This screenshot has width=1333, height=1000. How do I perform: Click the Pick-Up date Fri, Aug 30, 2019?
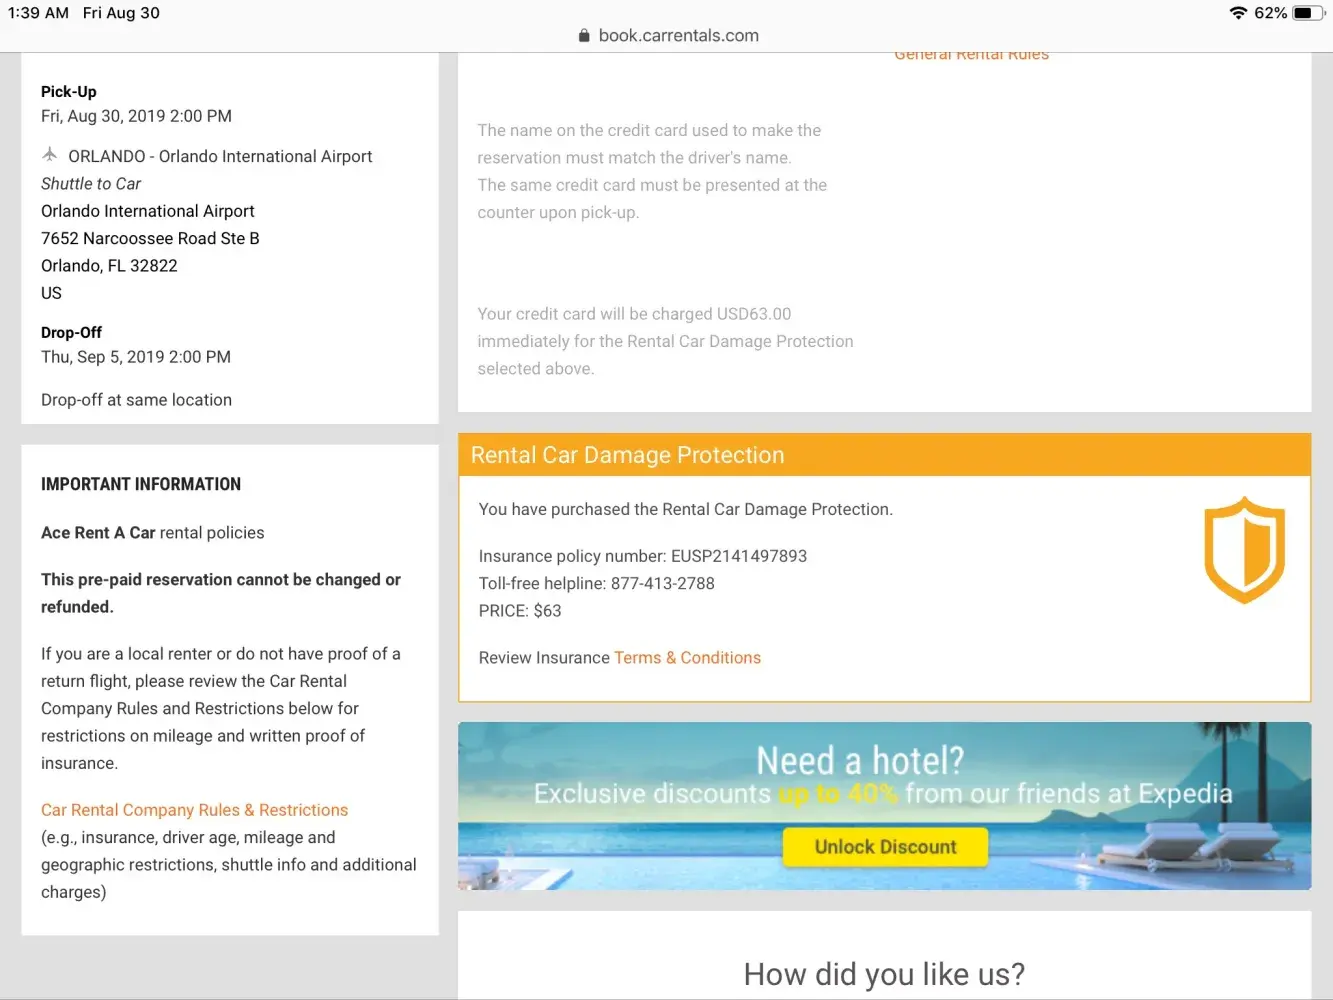coord(136,116)
